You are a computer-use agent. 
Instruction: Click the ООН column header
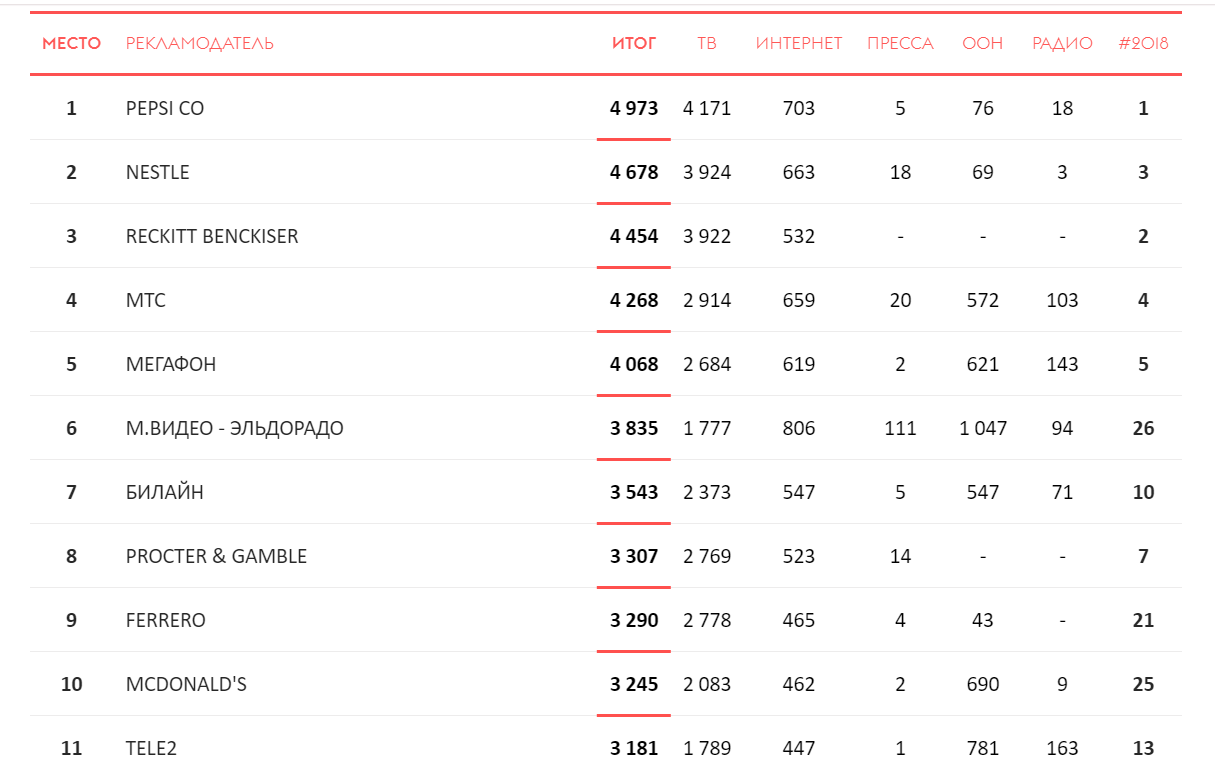coord(983,43)
